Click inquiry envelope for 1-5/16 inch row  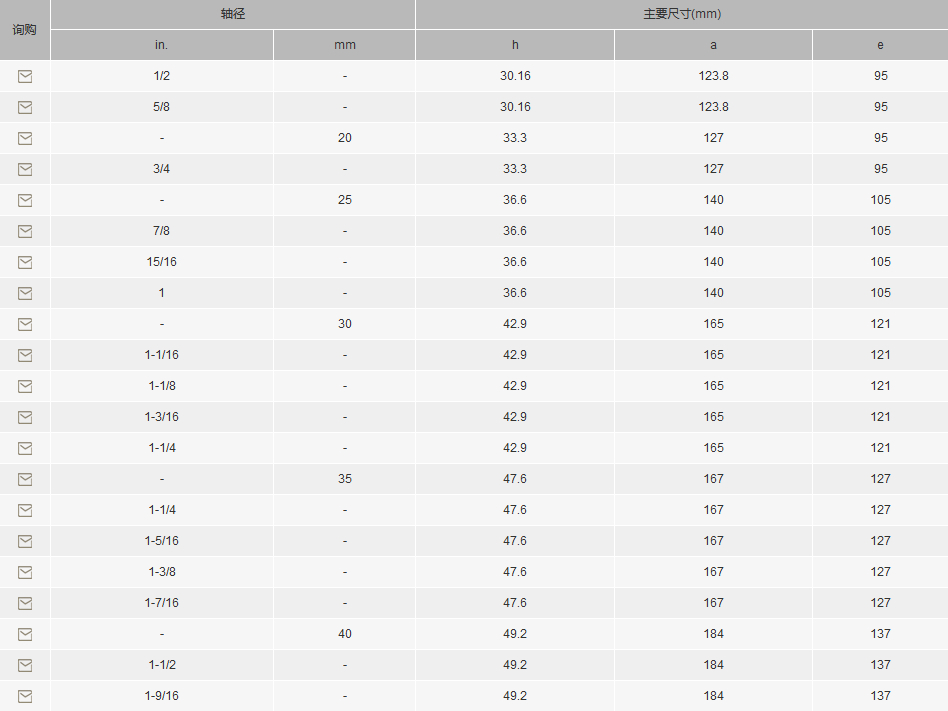pos(25,541)
